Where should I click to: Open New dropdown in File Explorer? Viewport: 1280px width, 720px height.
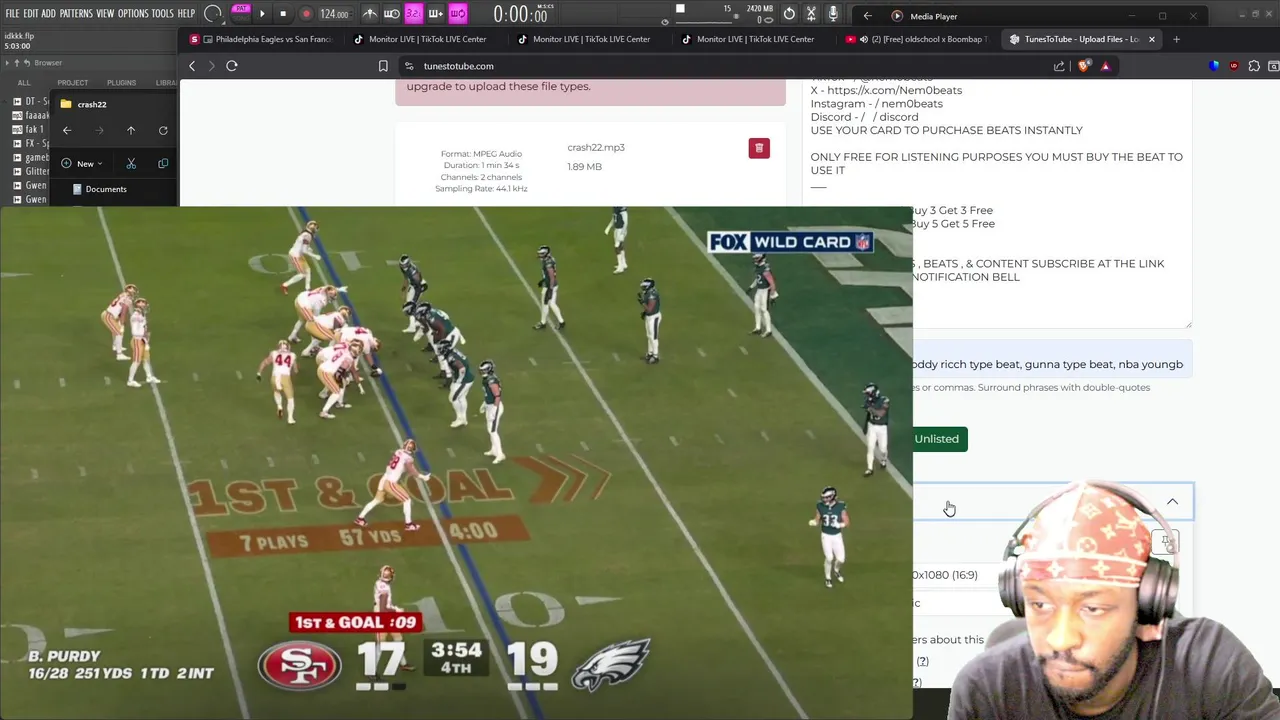tap(82, 163)
